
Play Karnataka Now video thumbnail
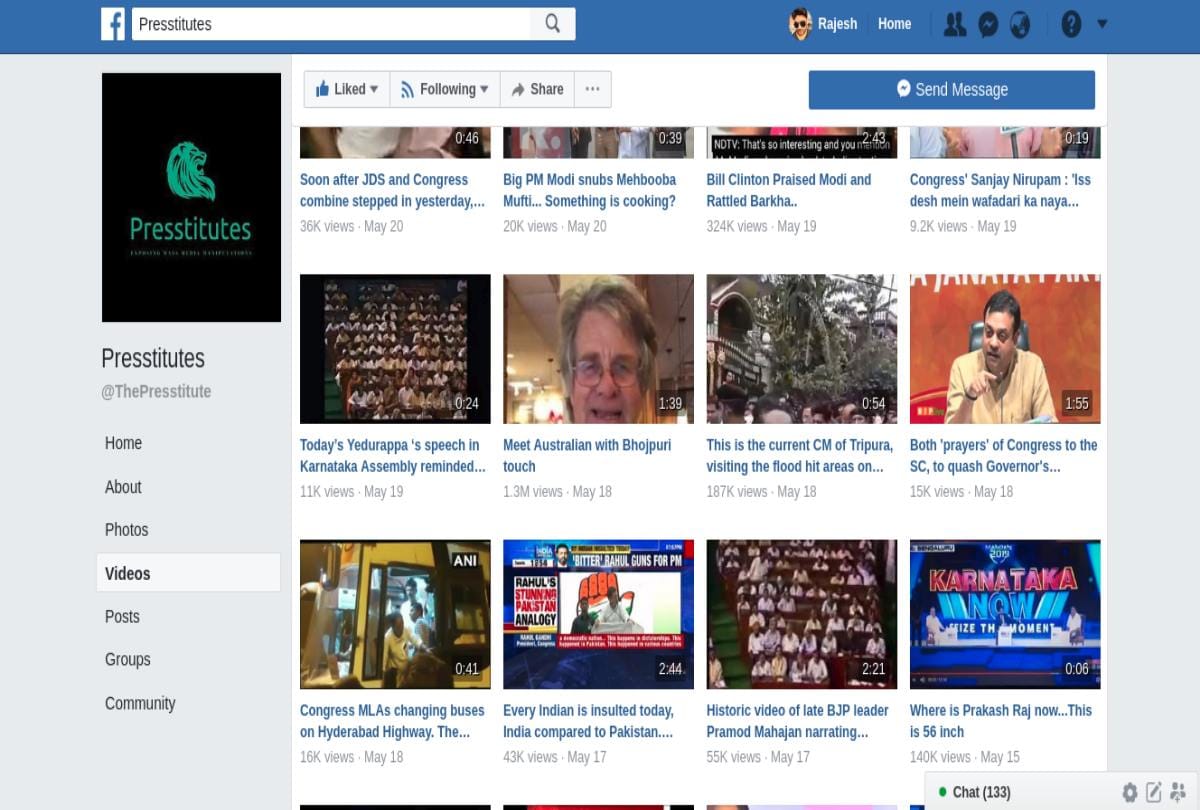tap(1005, 614)
